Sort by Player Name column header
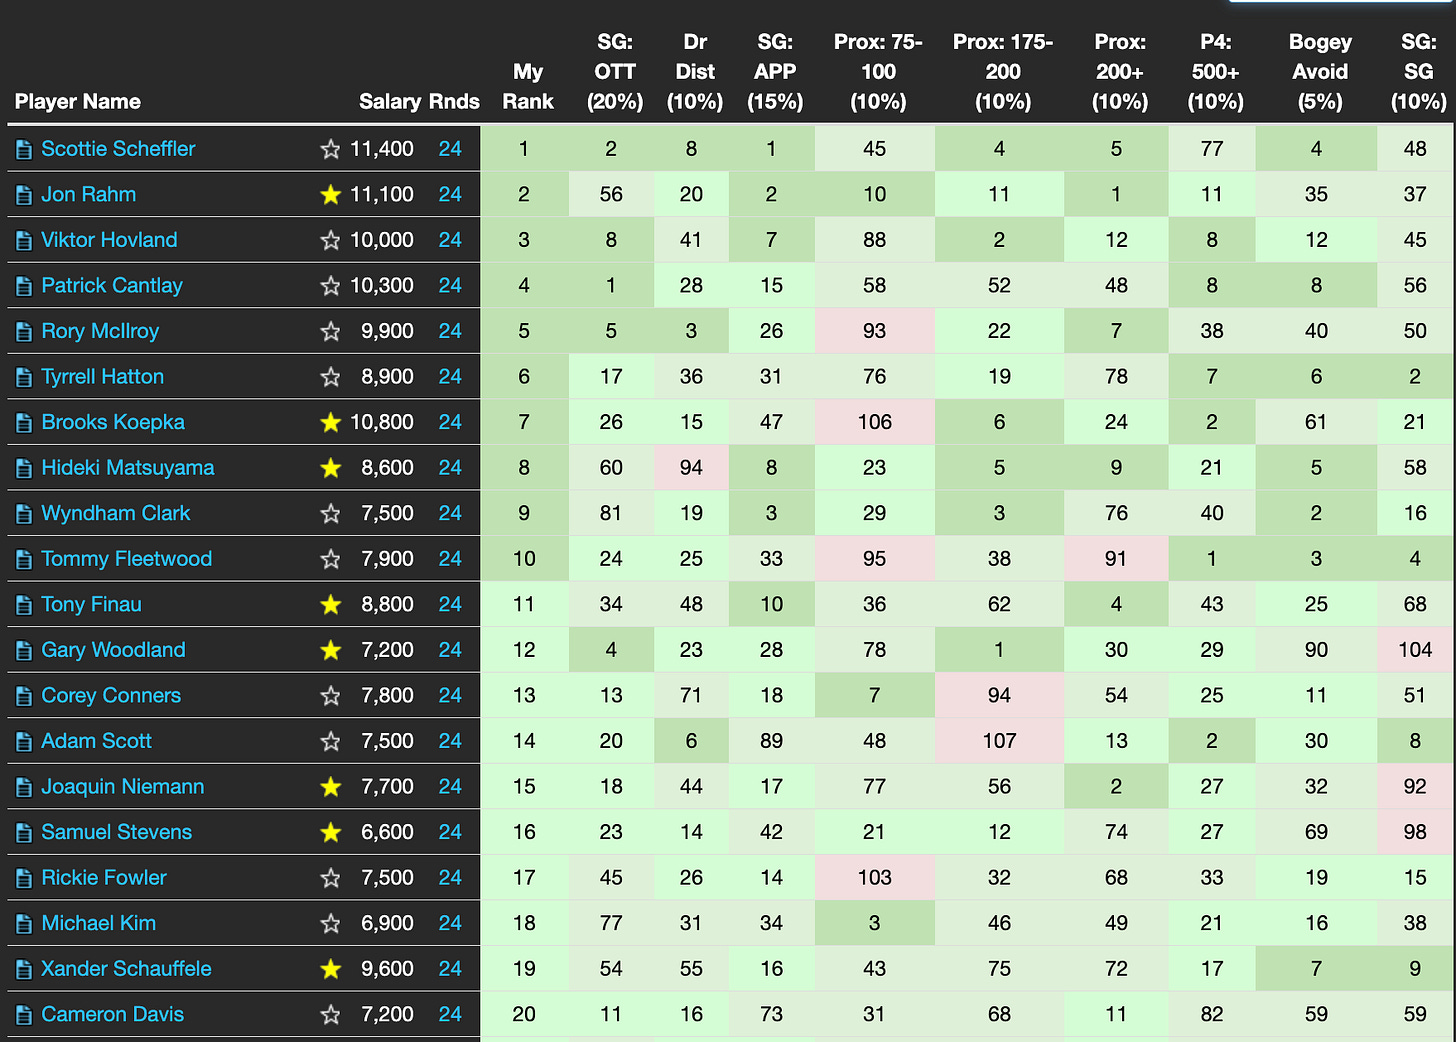 pos(78,102)
